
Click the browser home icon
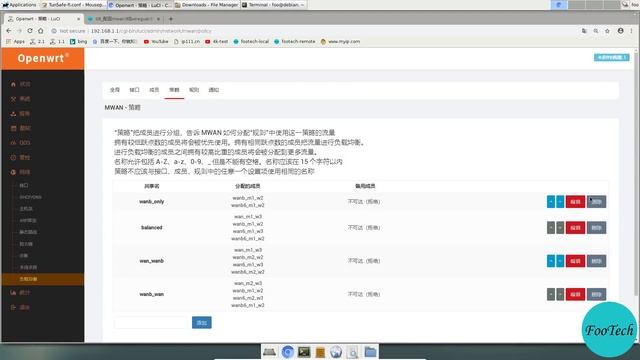click(x=41, y=31)
